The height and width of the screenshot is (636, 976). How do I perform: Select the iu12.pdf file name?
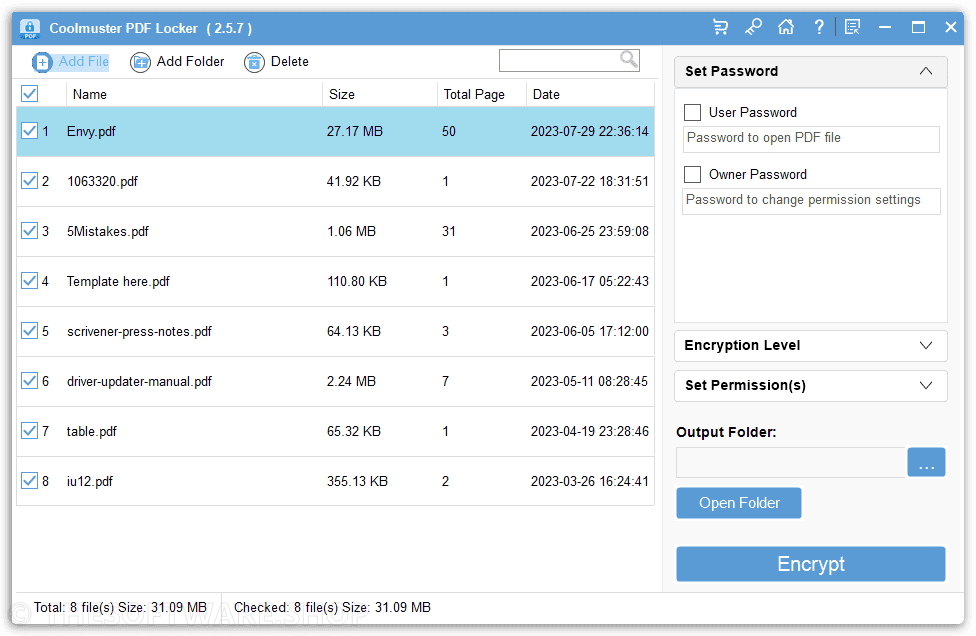coord(90,481)
